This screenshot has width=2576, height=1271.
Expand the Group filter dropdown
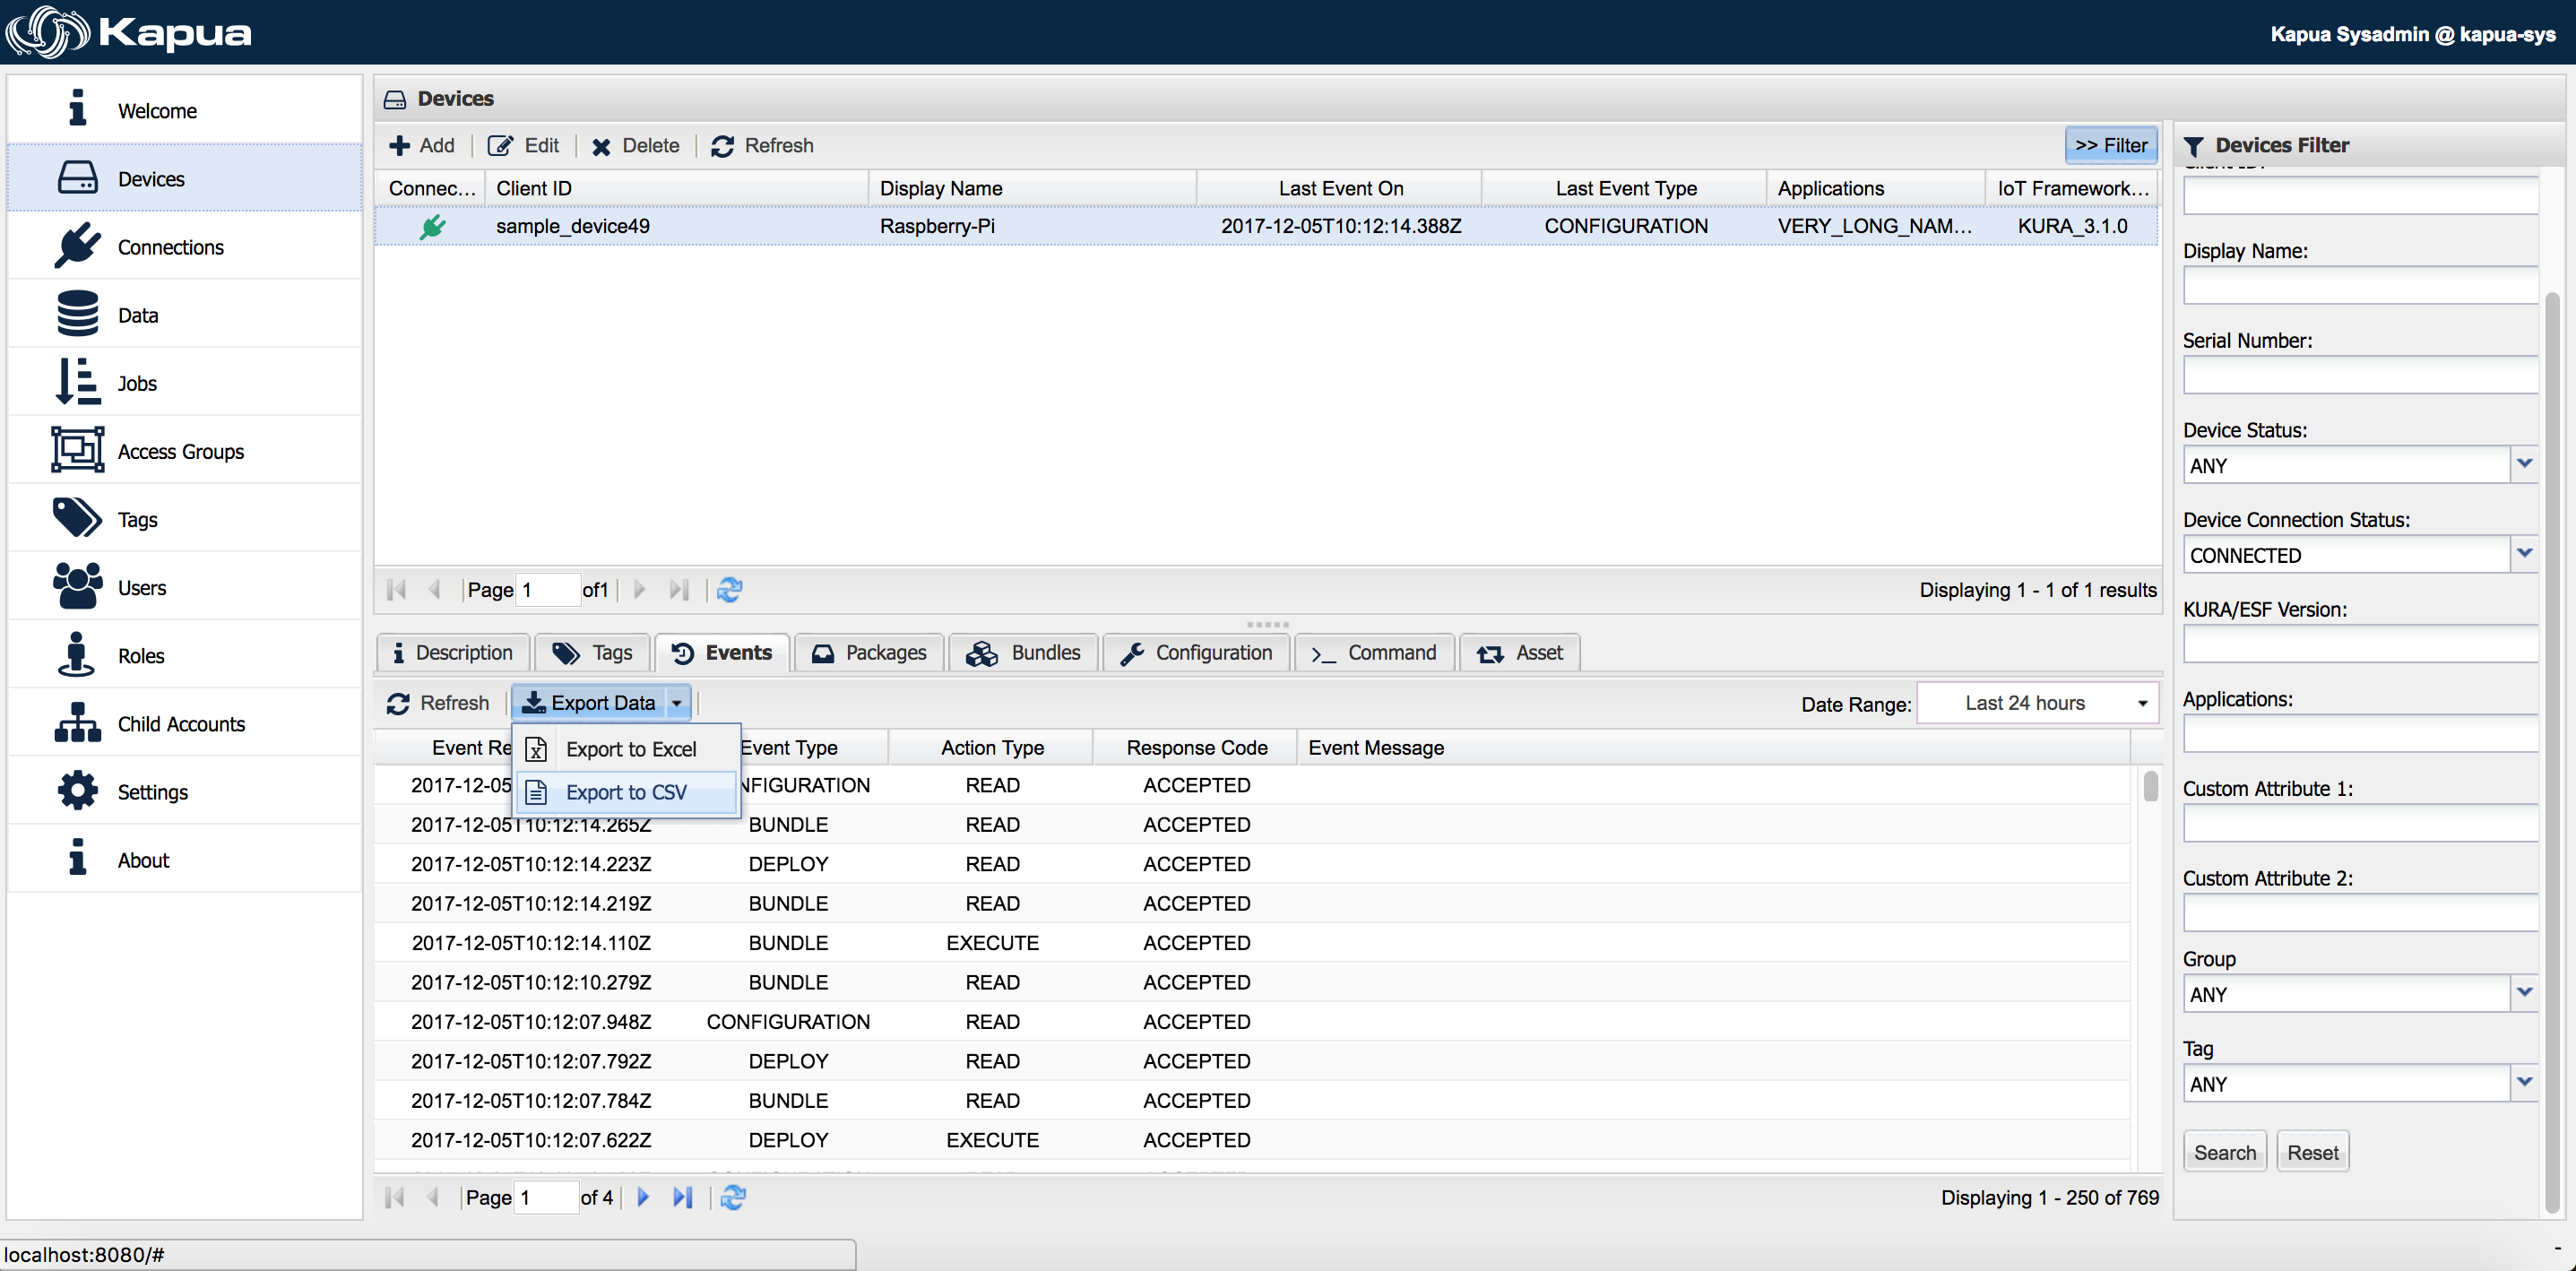pos(2524,993)
